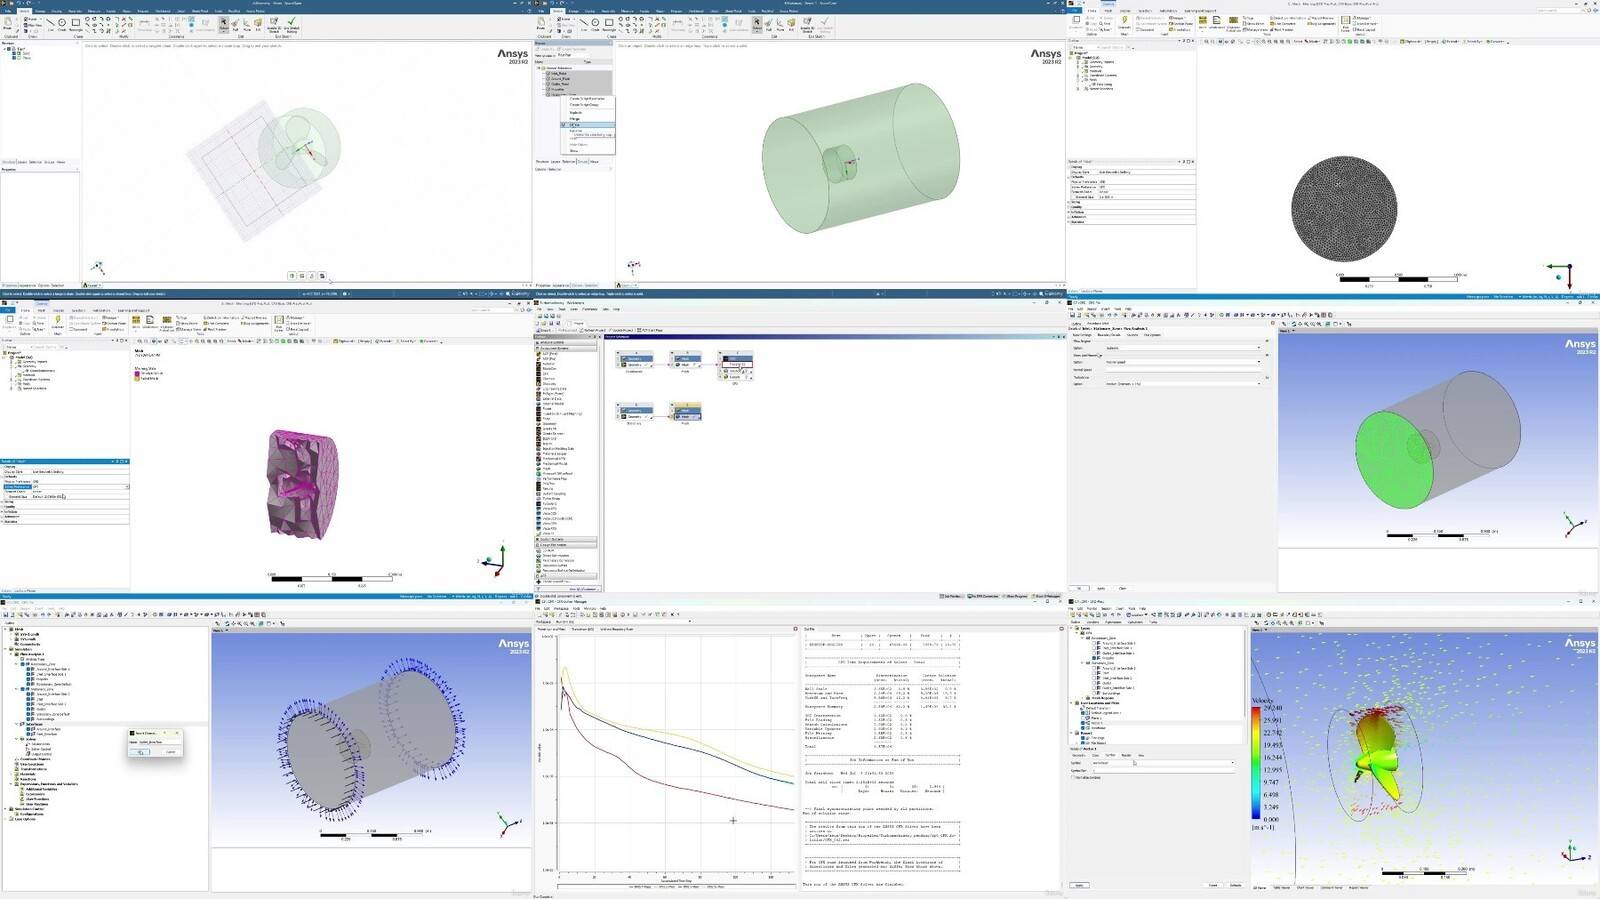
Task: Switch to Color tab in CFD-Post vector details
Action: click(1095, 755)
